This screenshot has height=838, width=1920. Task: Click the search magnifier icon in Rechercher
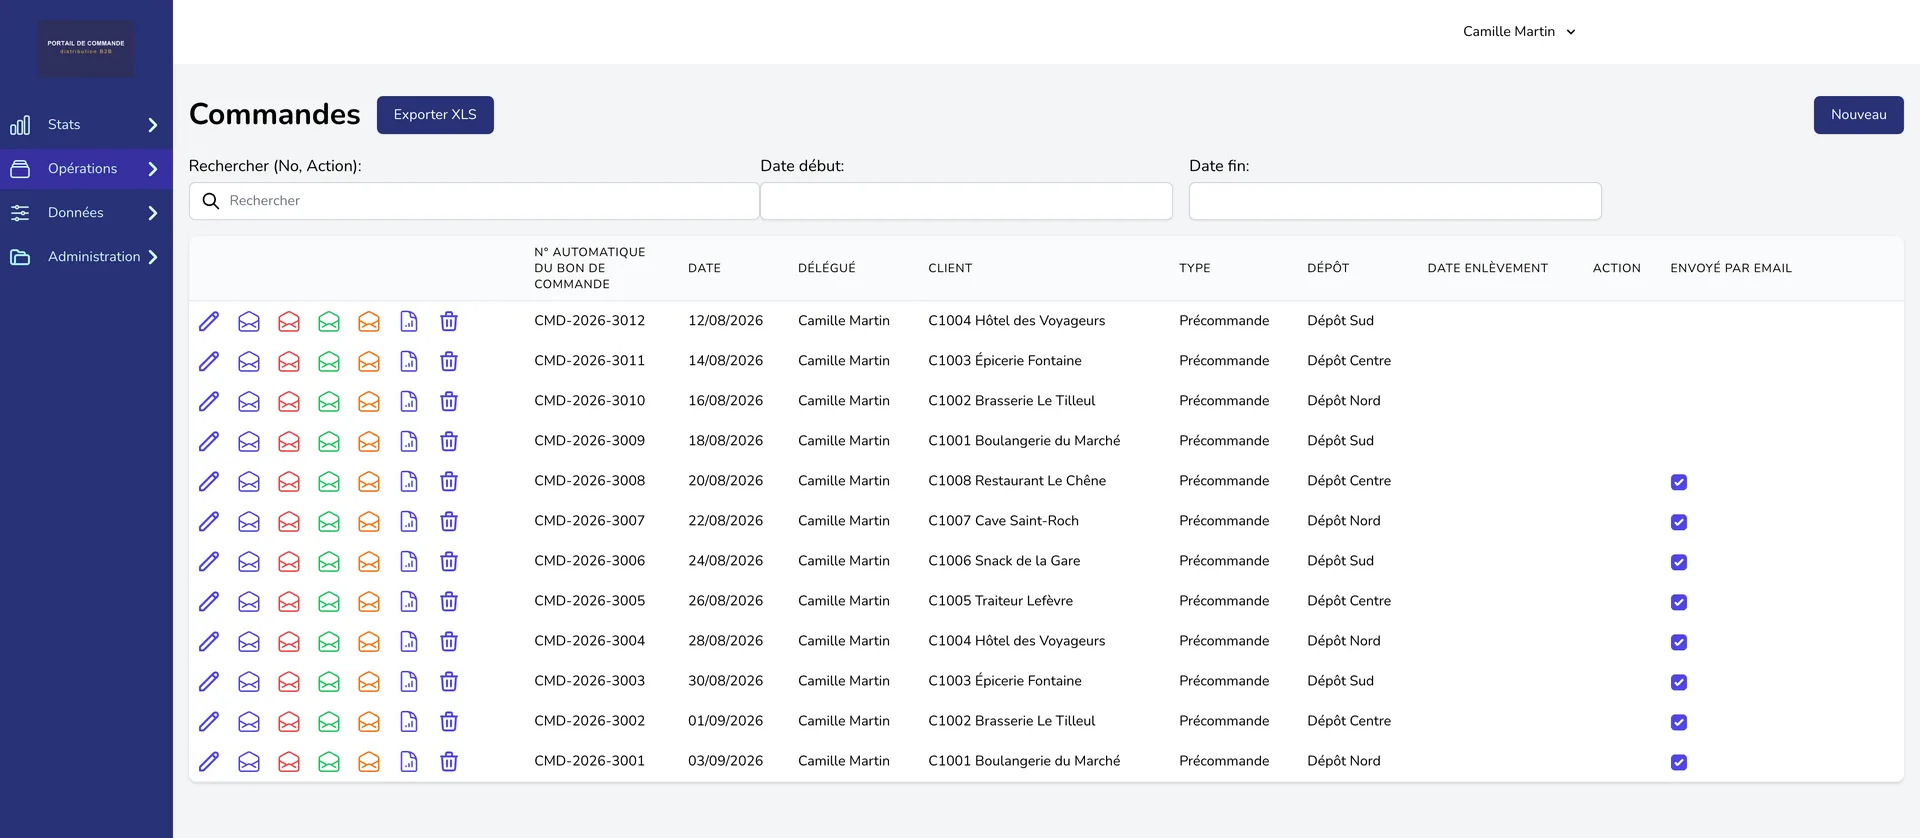(x=211, y=201)
